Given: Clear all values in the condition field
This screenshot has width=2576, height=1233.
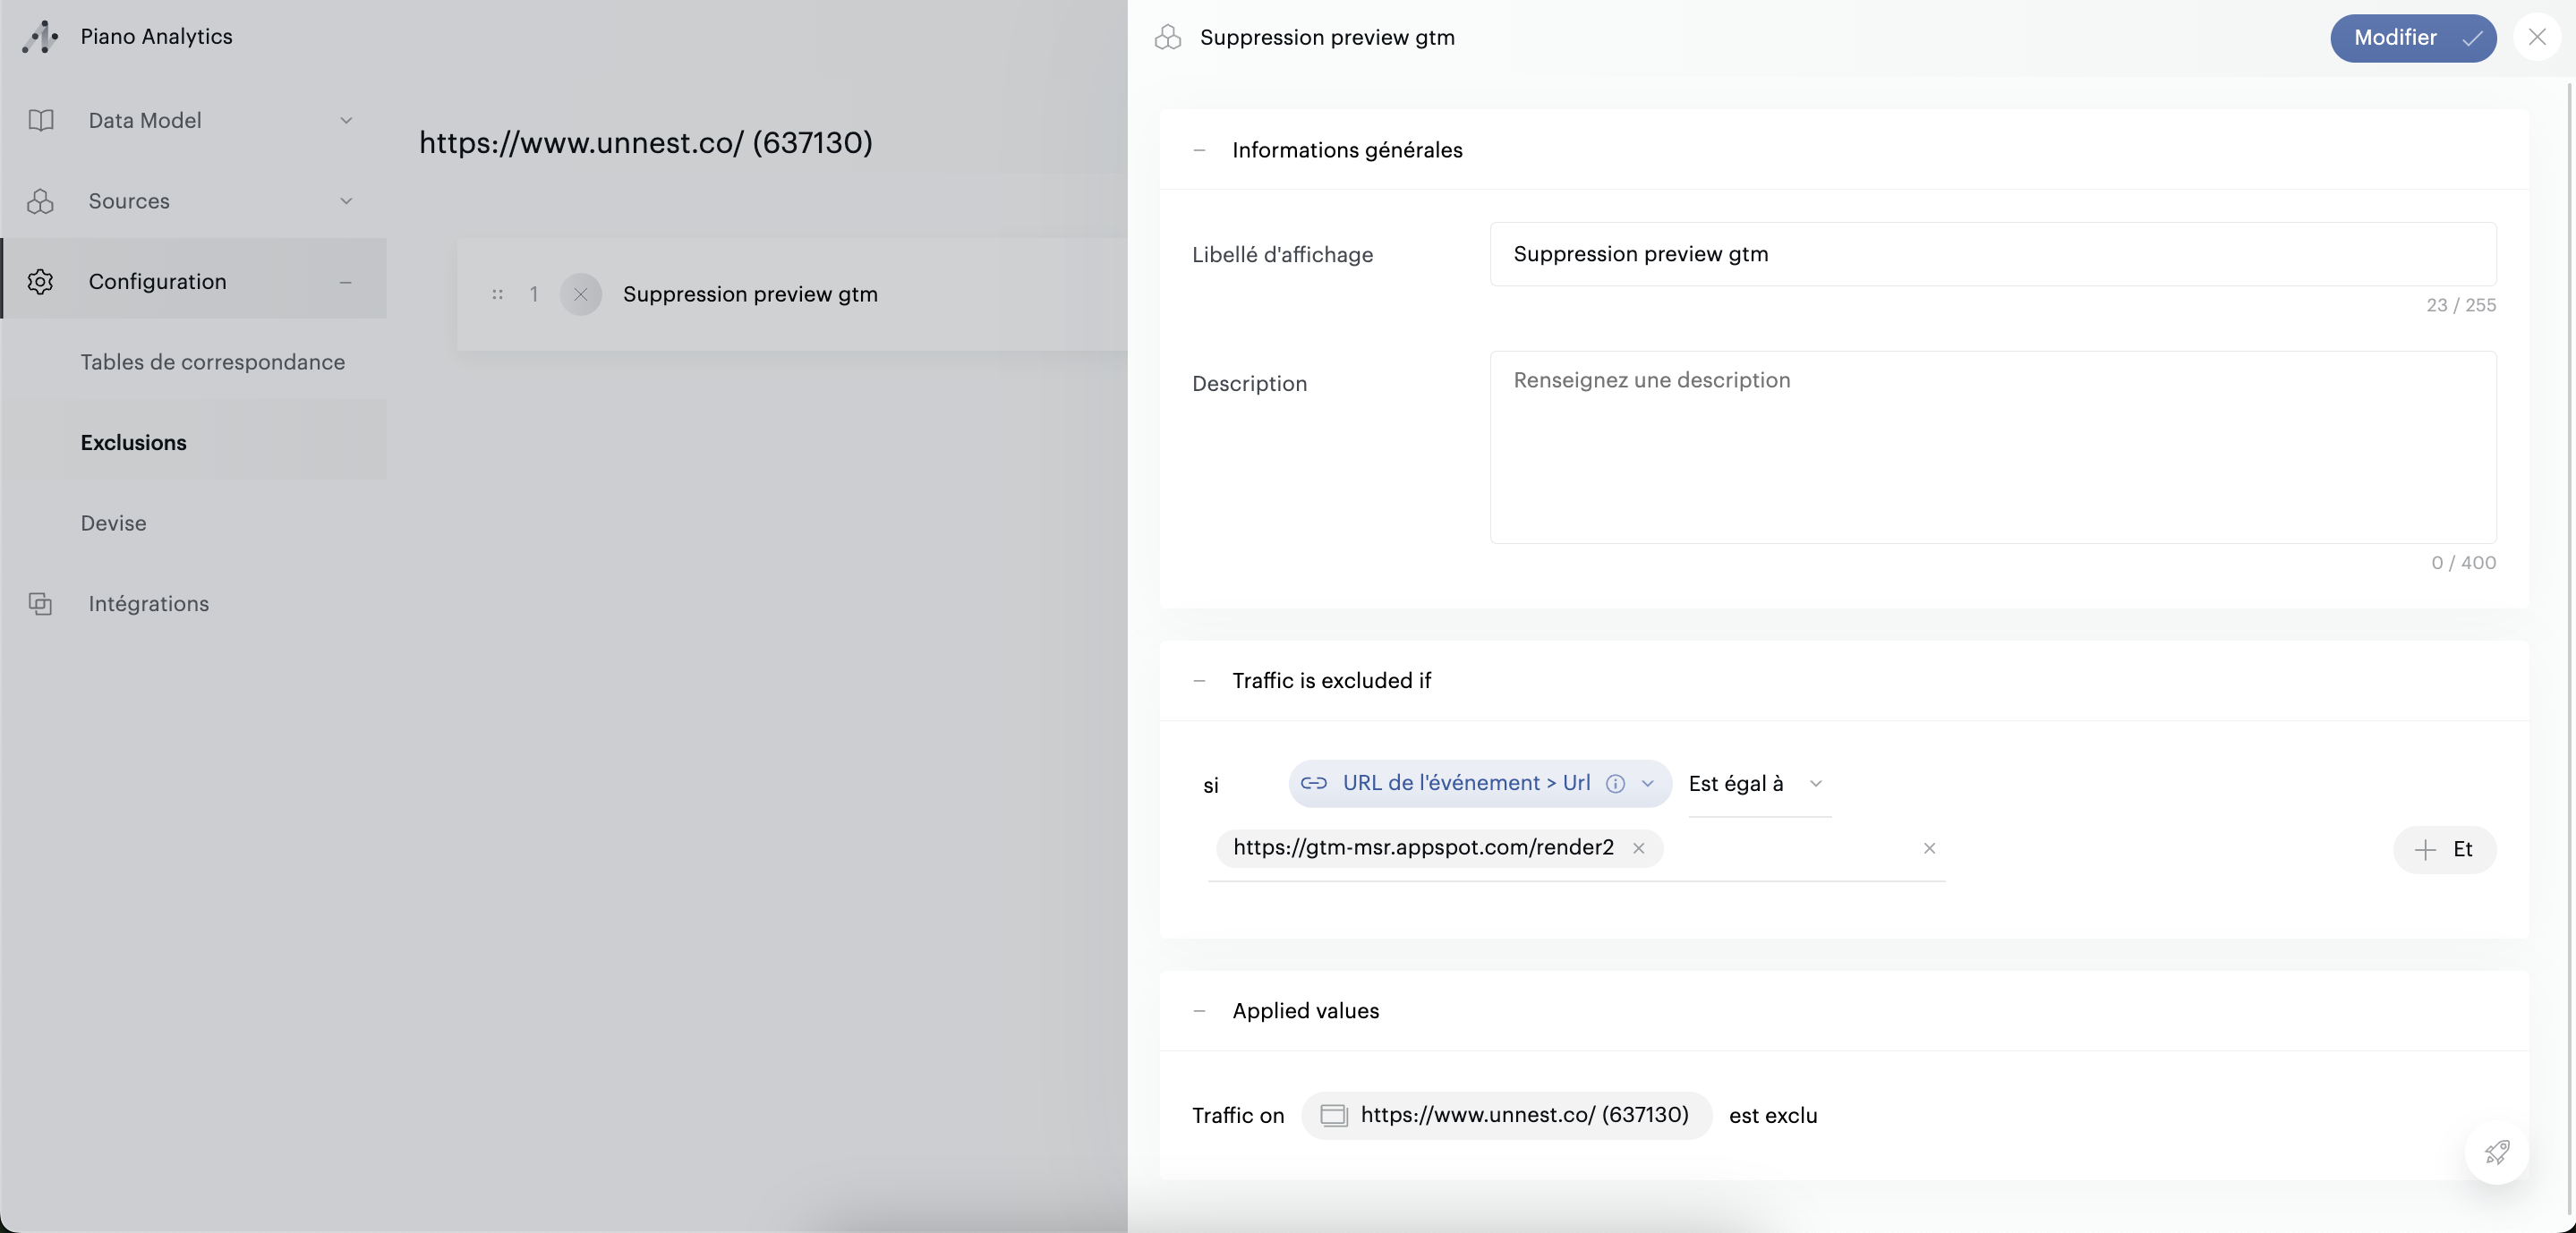Looking at the screenshot, I should coord(1929,848).
